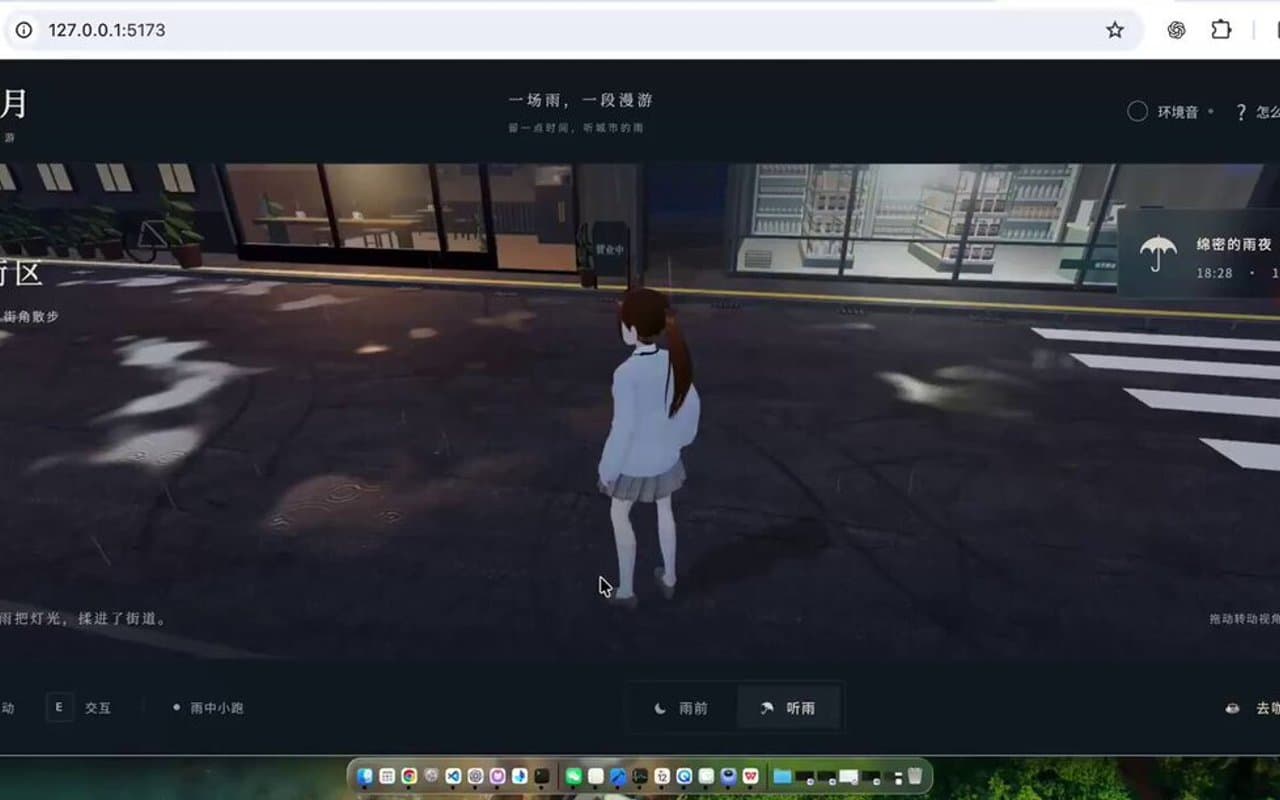
Task: Bookmark this page with the star icon
Action: [1115, 30]
